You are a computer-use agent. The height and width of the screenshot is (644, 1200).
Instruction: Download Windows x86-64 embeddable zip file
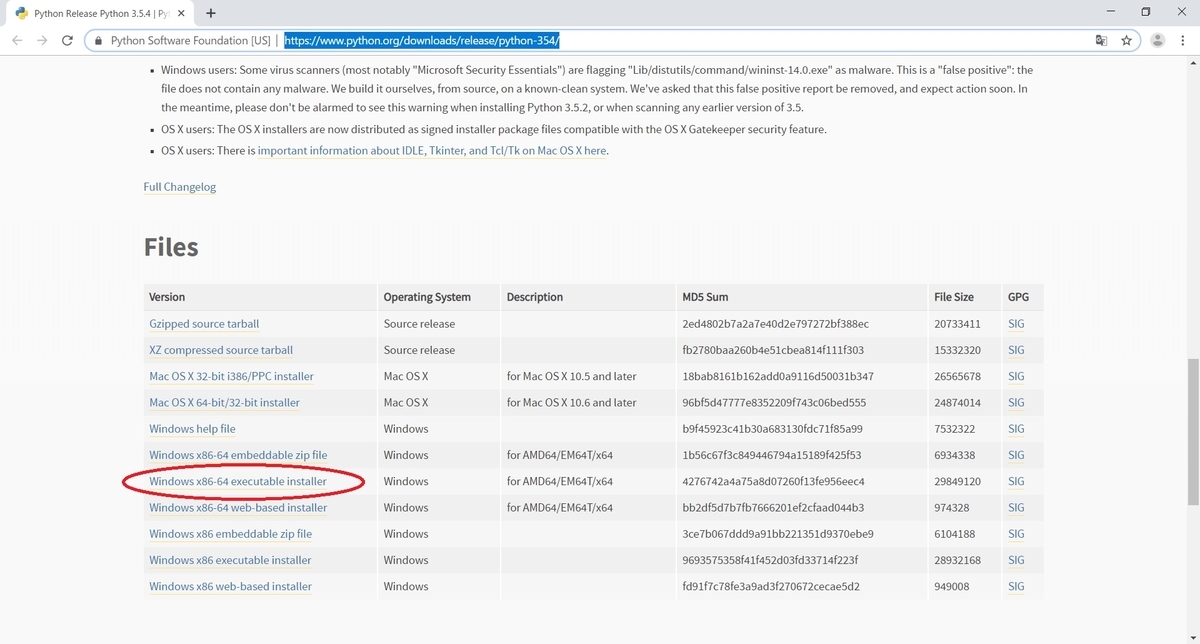tap(238, 455)
